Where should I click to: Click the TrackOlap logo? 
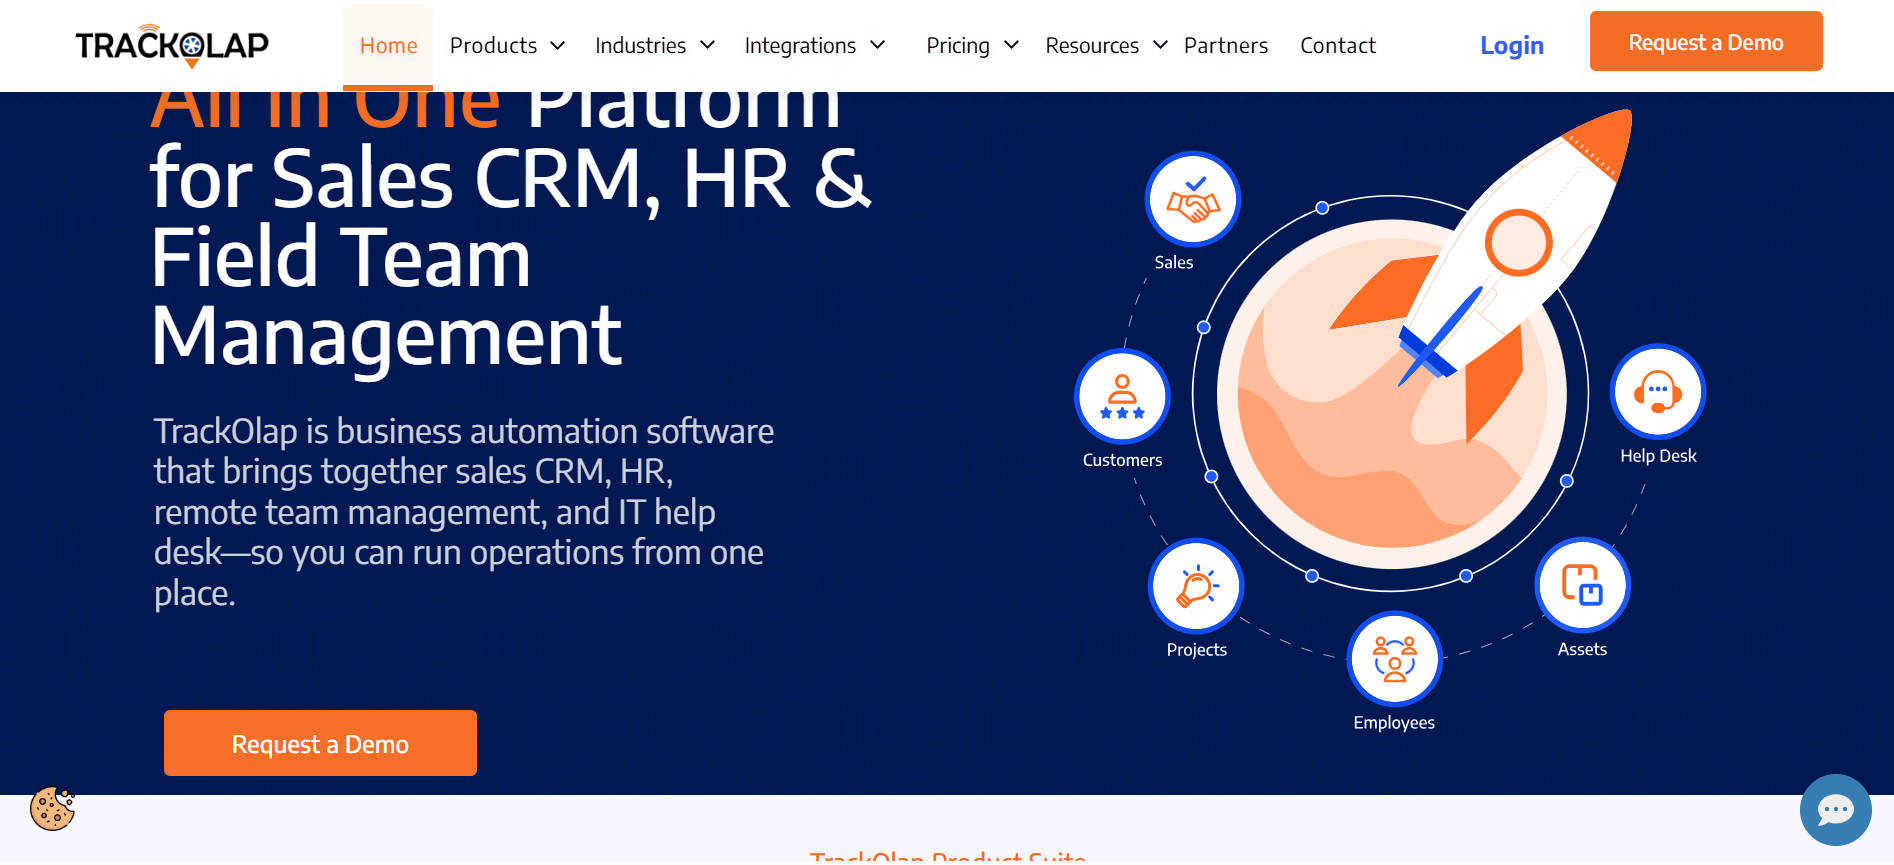point(172,46)
